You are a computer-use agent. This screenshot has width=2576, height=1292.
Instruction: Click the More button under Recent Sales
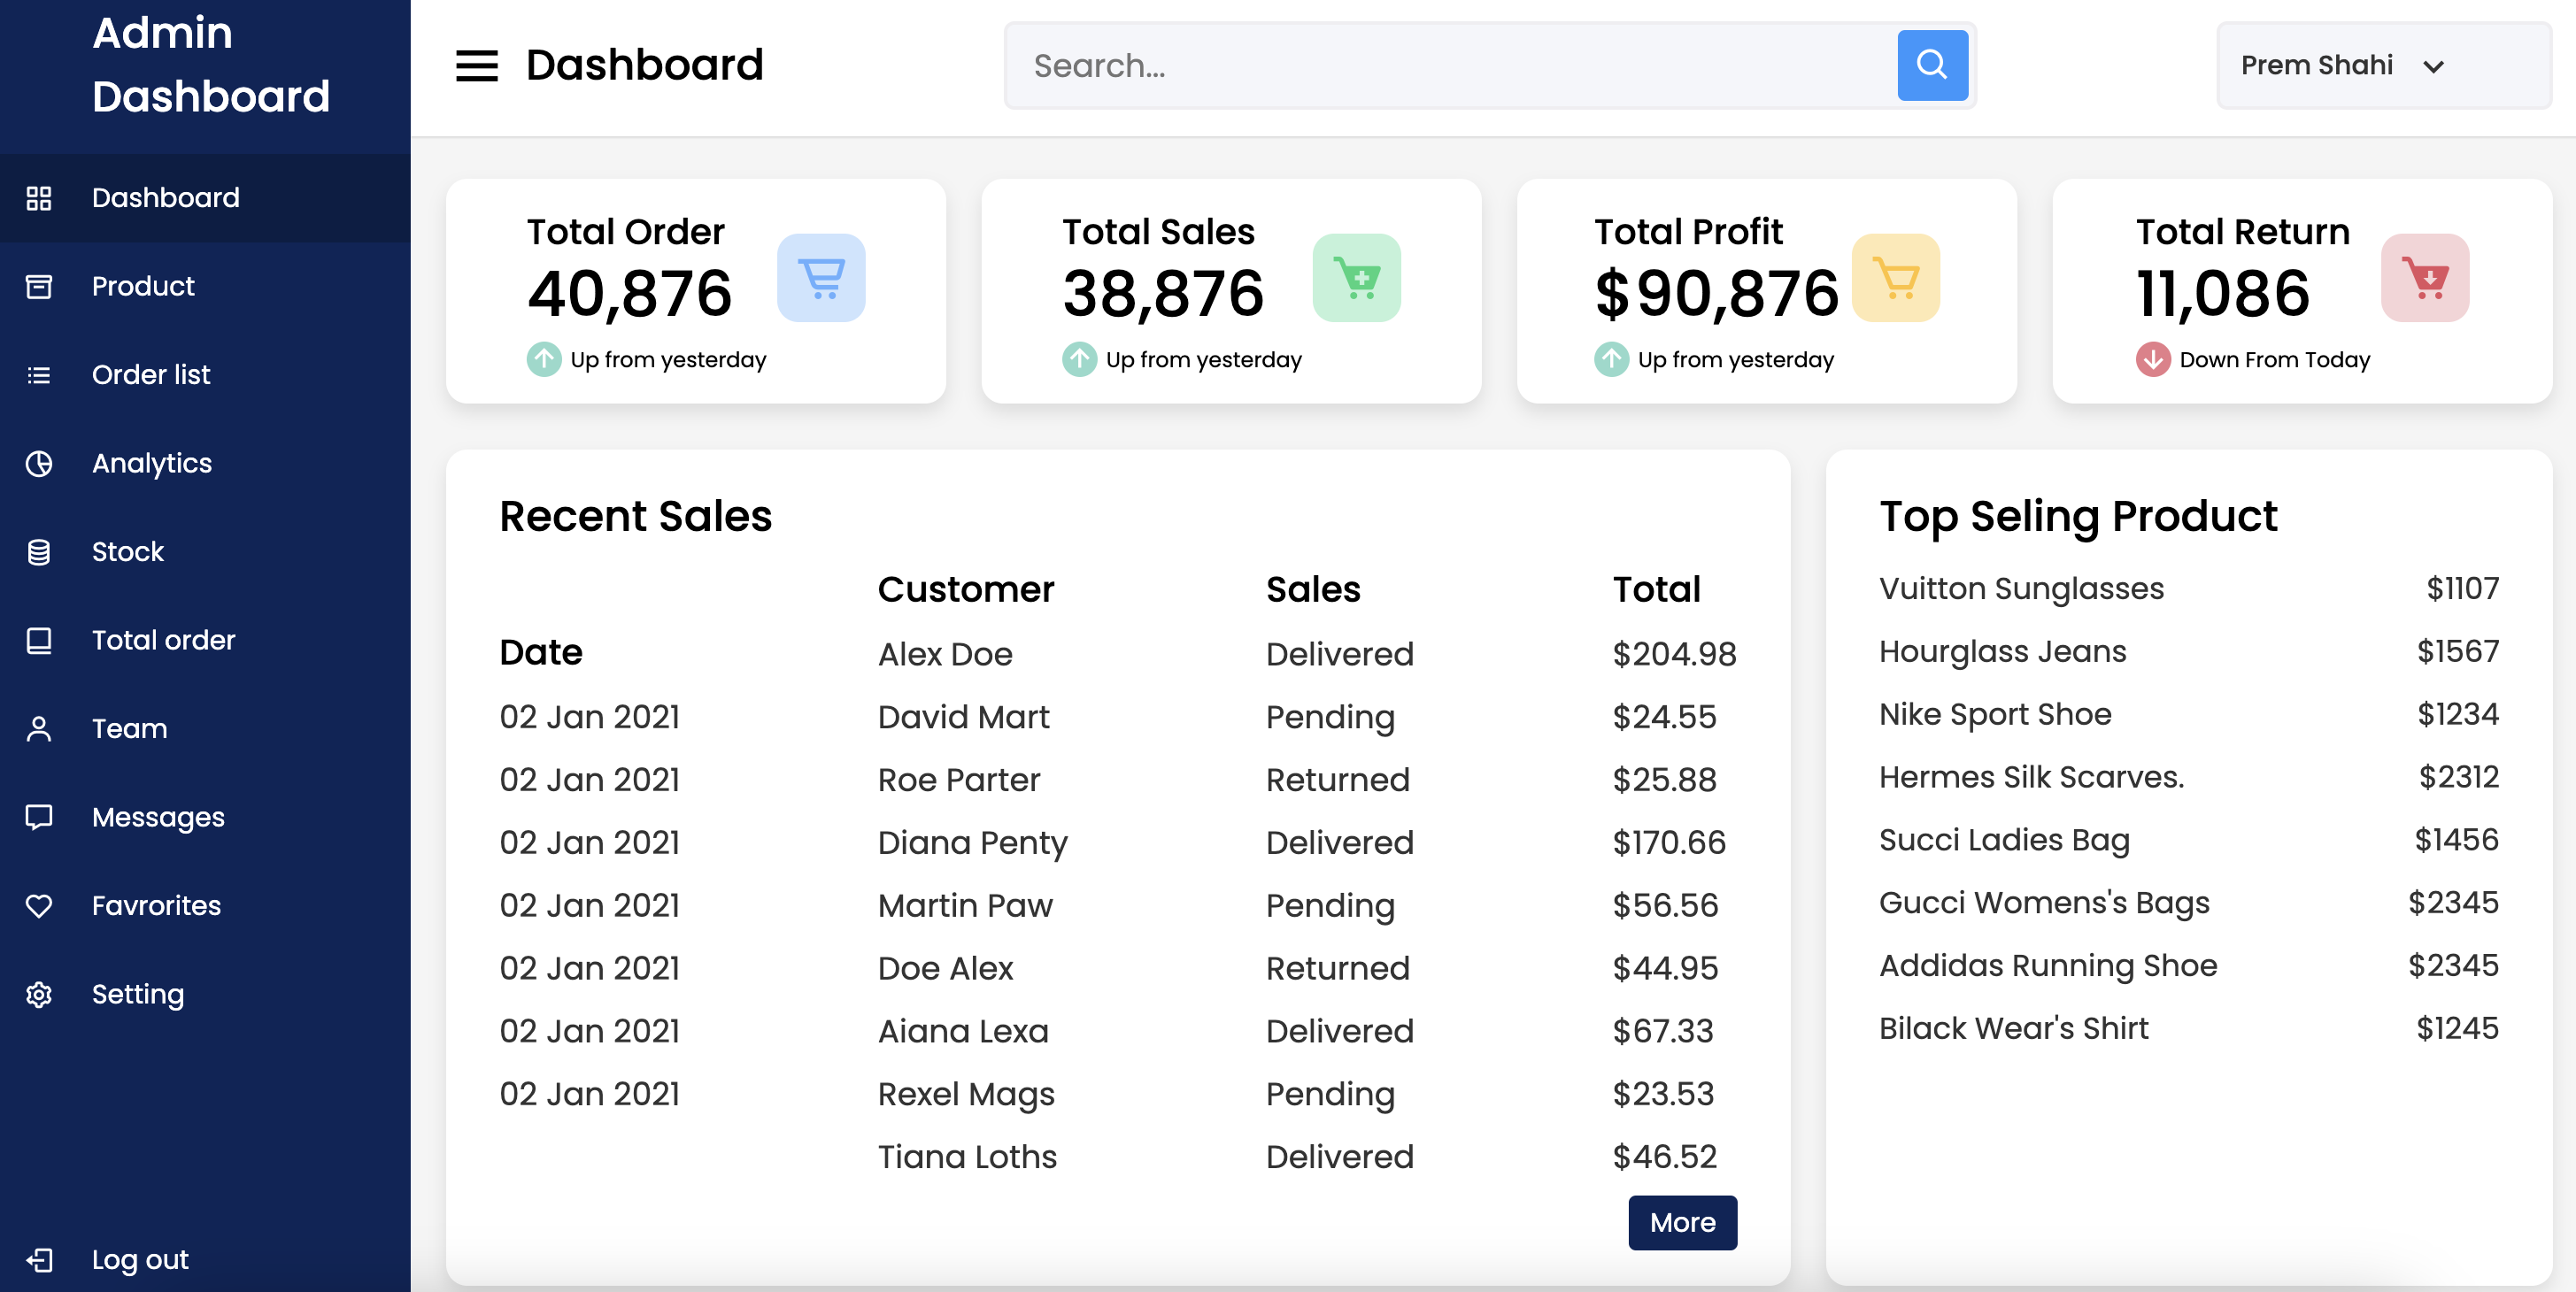point(1682,1222)
